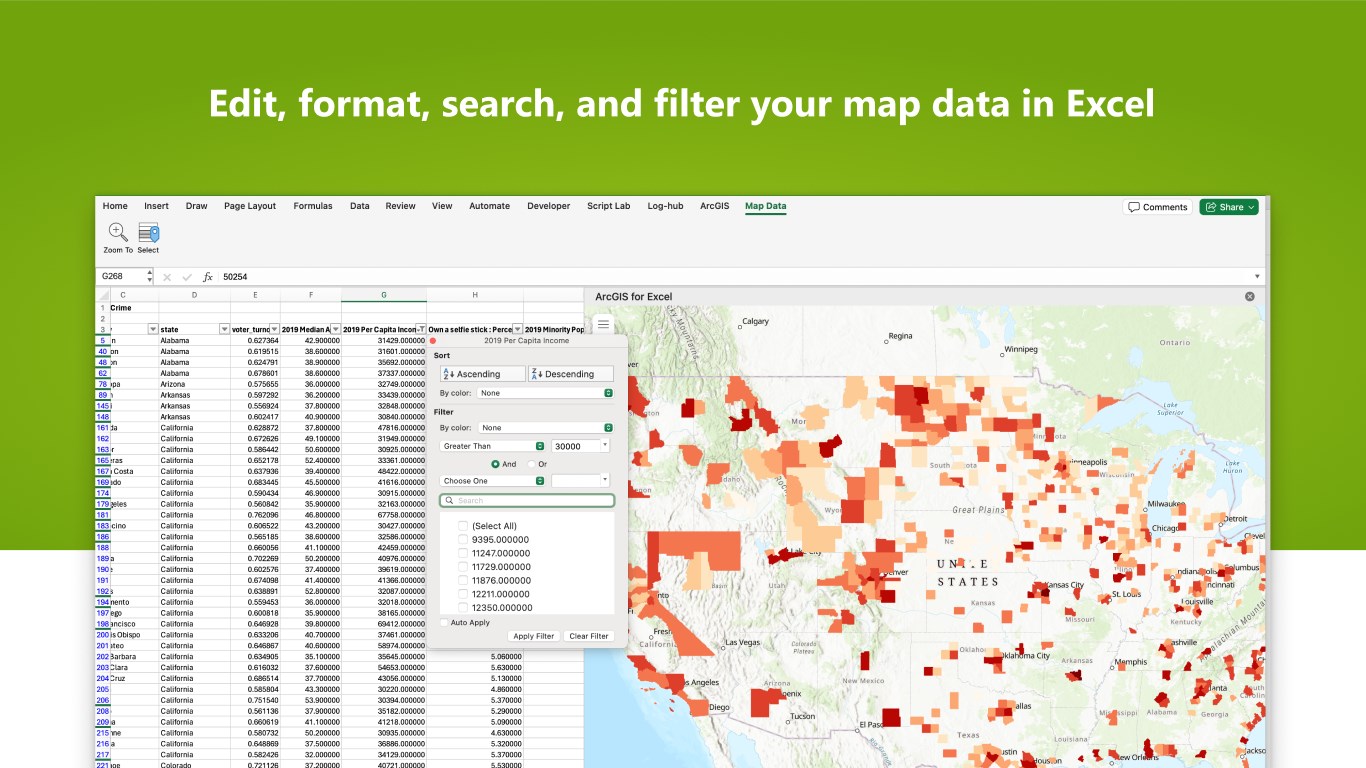Close the ArcGIS for Excel pane
This screenshot has height=768, width=1366.
point(1249,297)
